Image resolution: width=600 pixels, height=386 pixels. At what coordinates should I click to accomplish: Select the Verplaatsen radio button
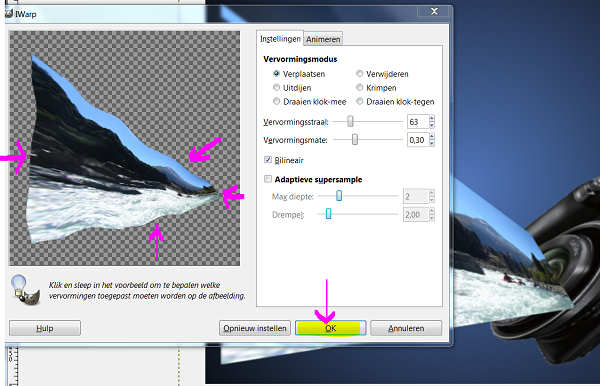tap(276, 73)
